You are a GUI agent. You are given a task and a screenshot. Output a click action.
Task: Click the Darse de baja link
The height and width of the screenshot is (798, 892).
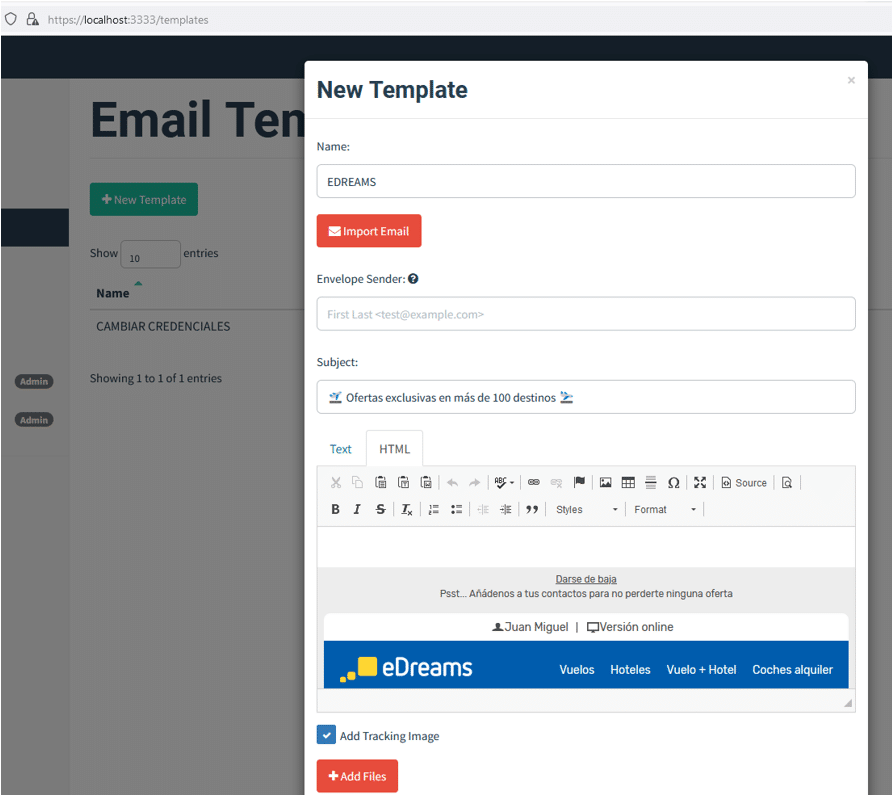pos(586,579)
